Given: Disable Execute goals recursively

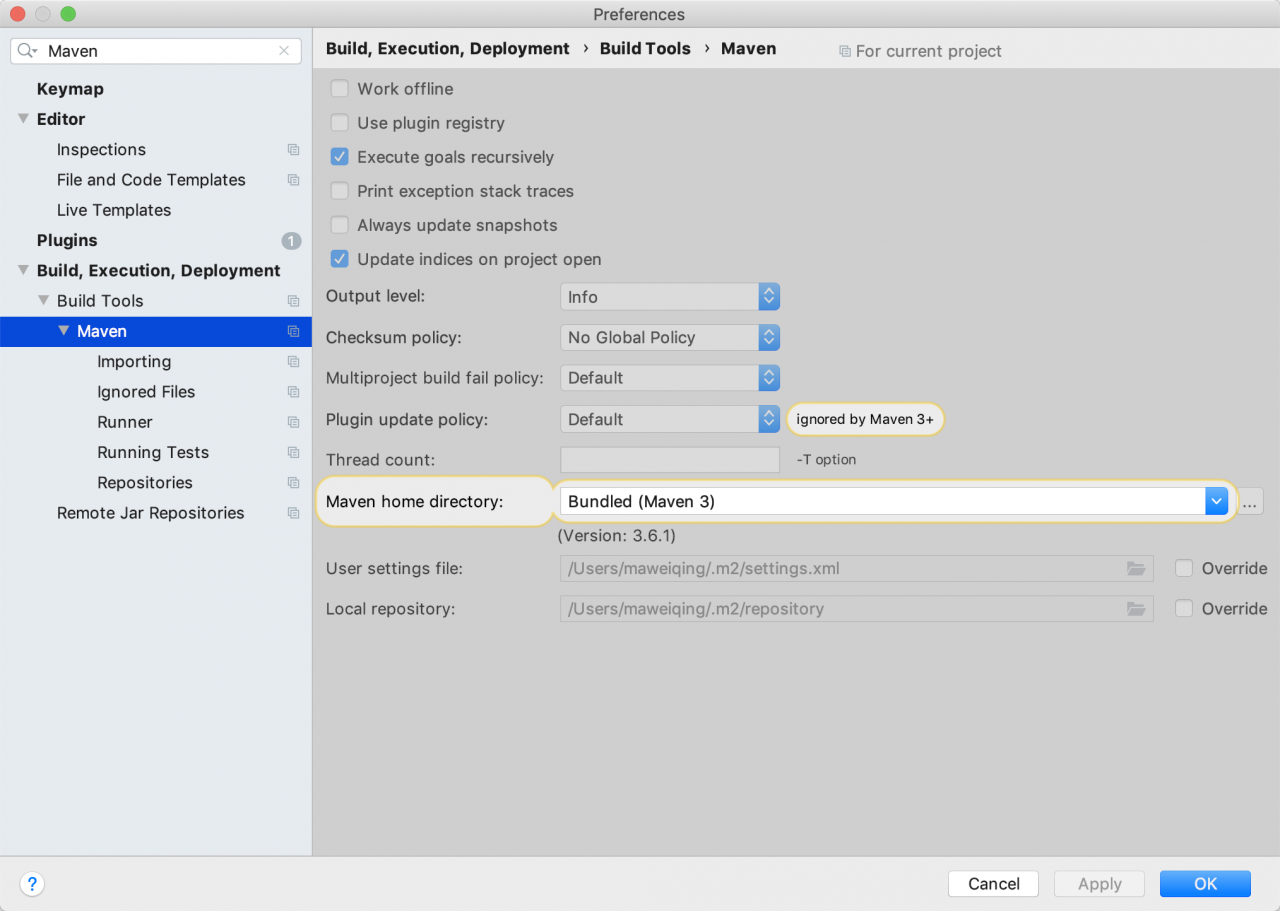Looking at the screenshot, I should click(340, 157).
